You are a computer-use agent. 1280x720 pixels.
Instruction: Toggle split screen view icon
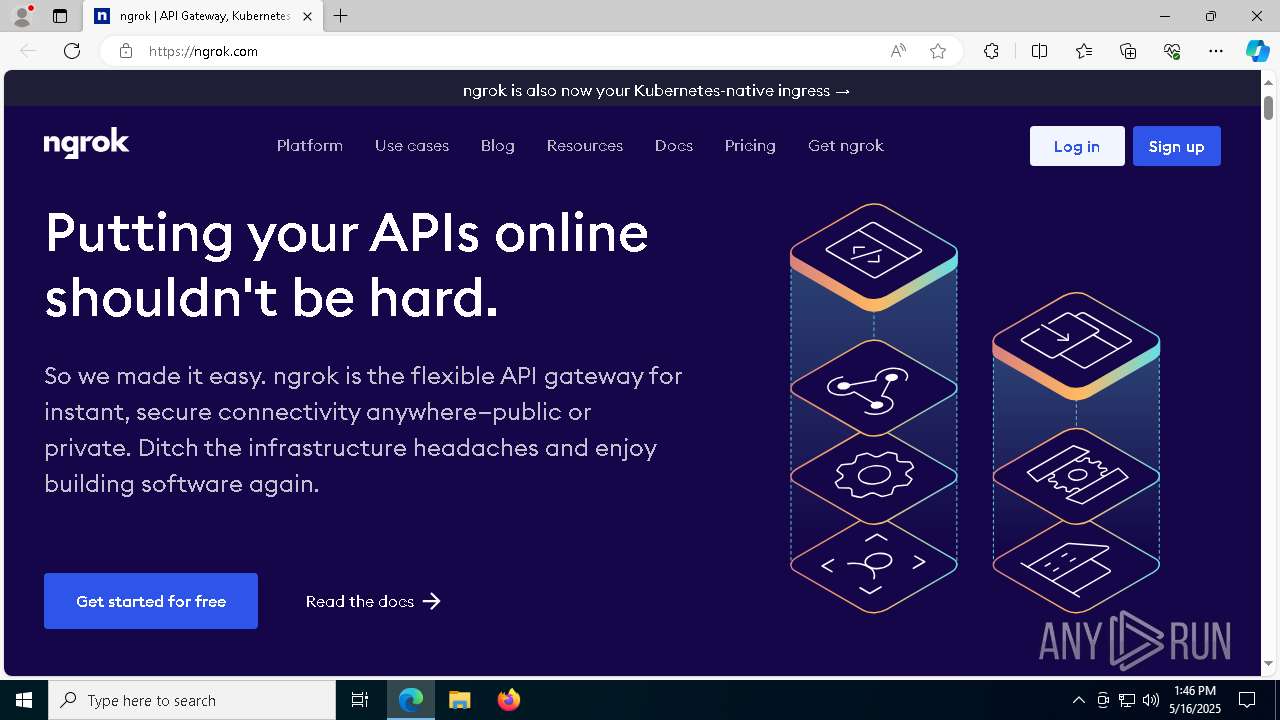pyautogui.click(x=1040, y=51)
